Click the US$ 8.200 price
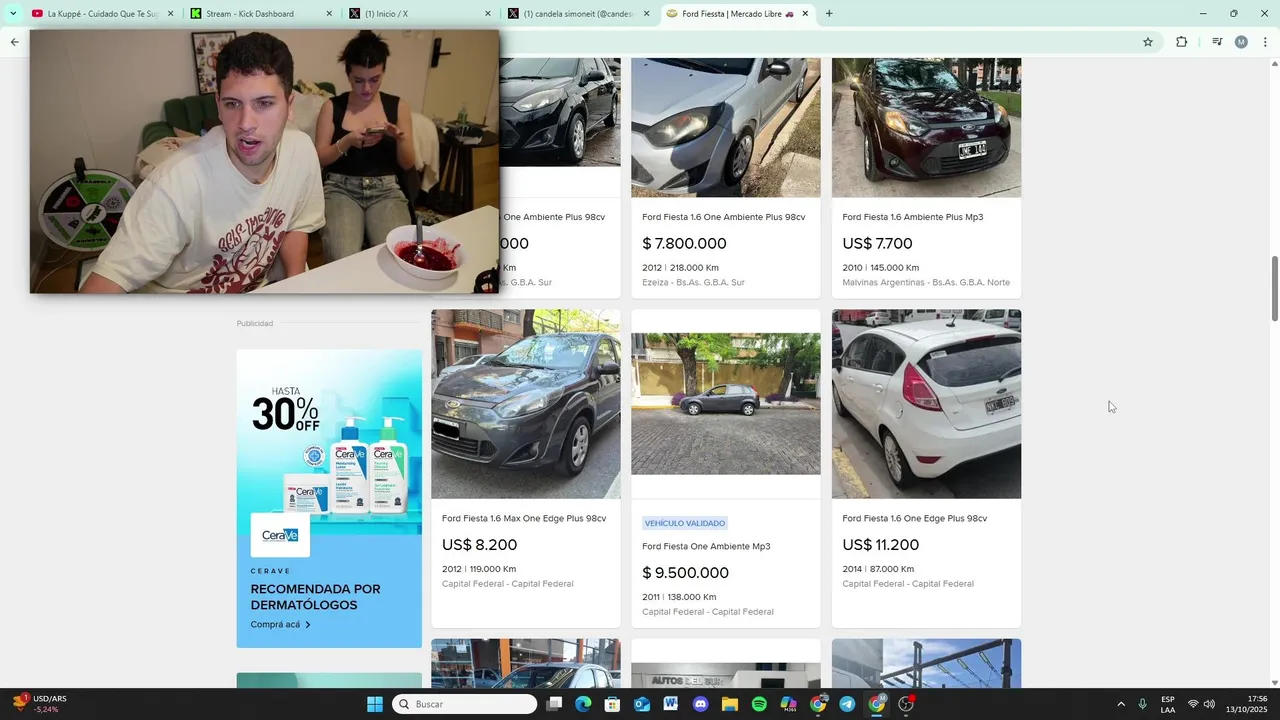 (x=480, y=545)
